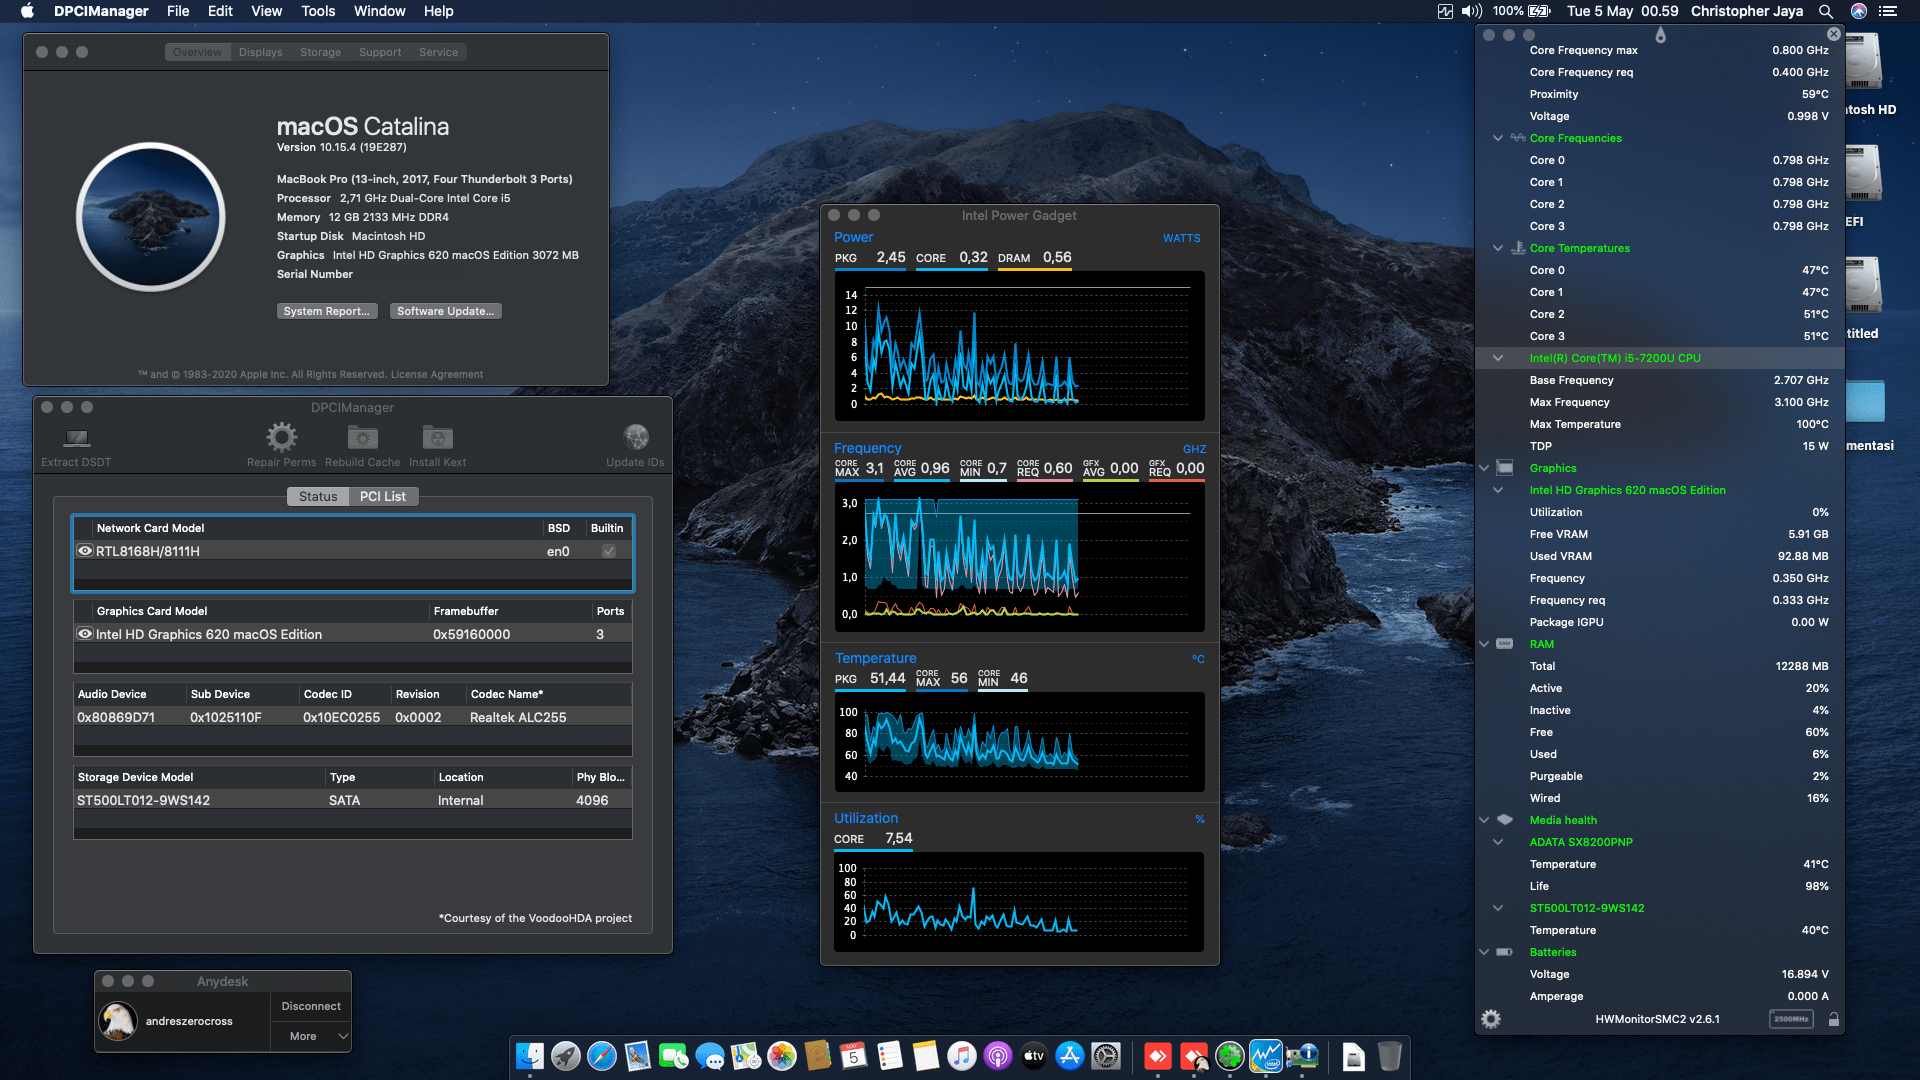
Task: Toggle eye icon for Intel HD Graphics row
Action: [85, 634]
